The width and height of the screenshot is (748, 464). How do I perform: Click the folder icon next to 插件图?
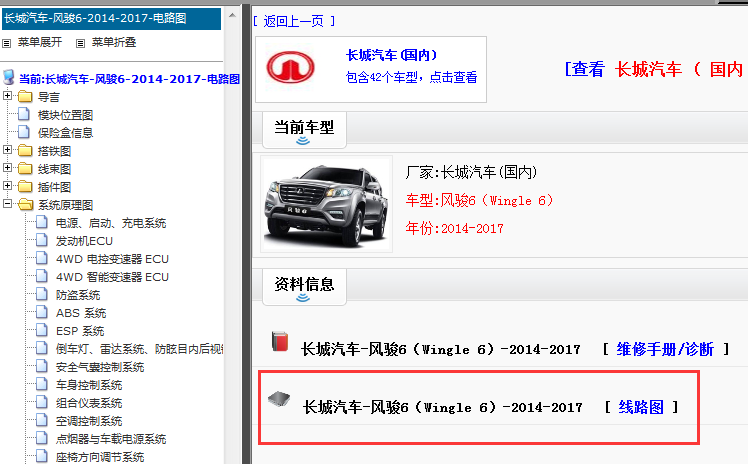point(25,187)
